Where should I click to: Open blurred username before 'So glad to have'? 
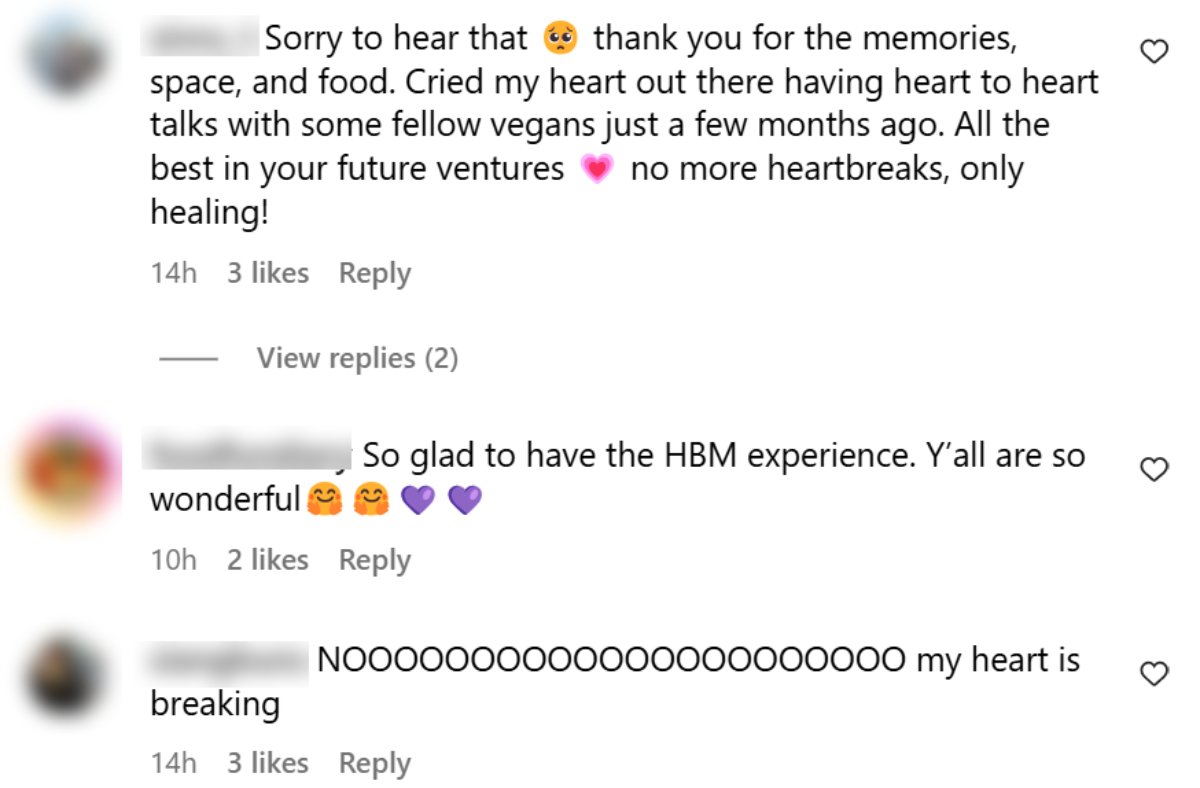pos(247,456)
